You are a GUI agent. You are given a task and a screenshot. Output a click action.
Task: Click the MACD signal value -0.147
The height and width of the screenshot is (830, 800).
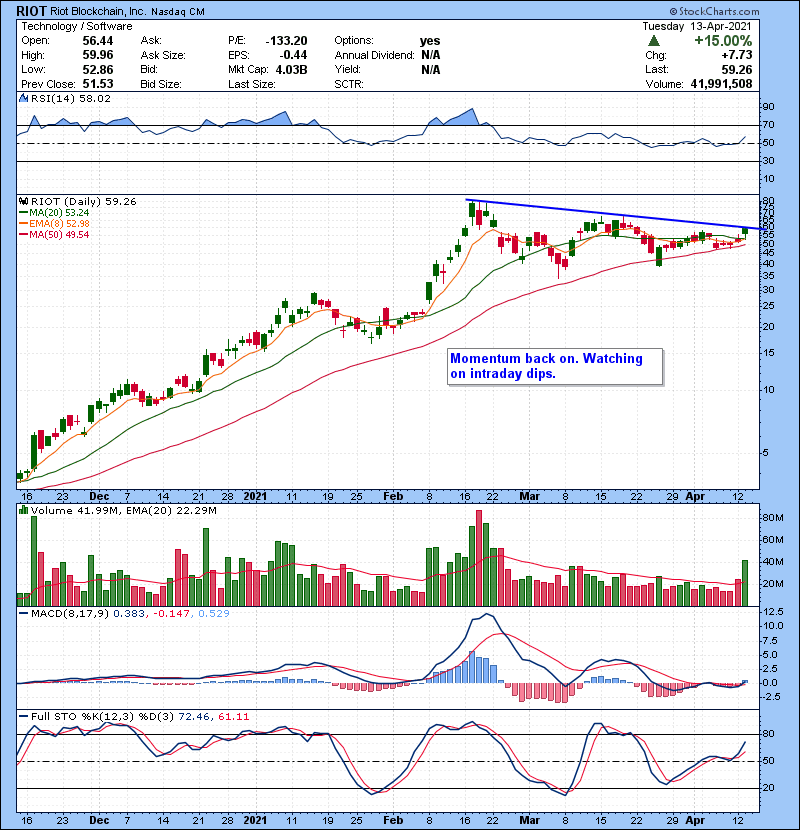tap(171, 614)
